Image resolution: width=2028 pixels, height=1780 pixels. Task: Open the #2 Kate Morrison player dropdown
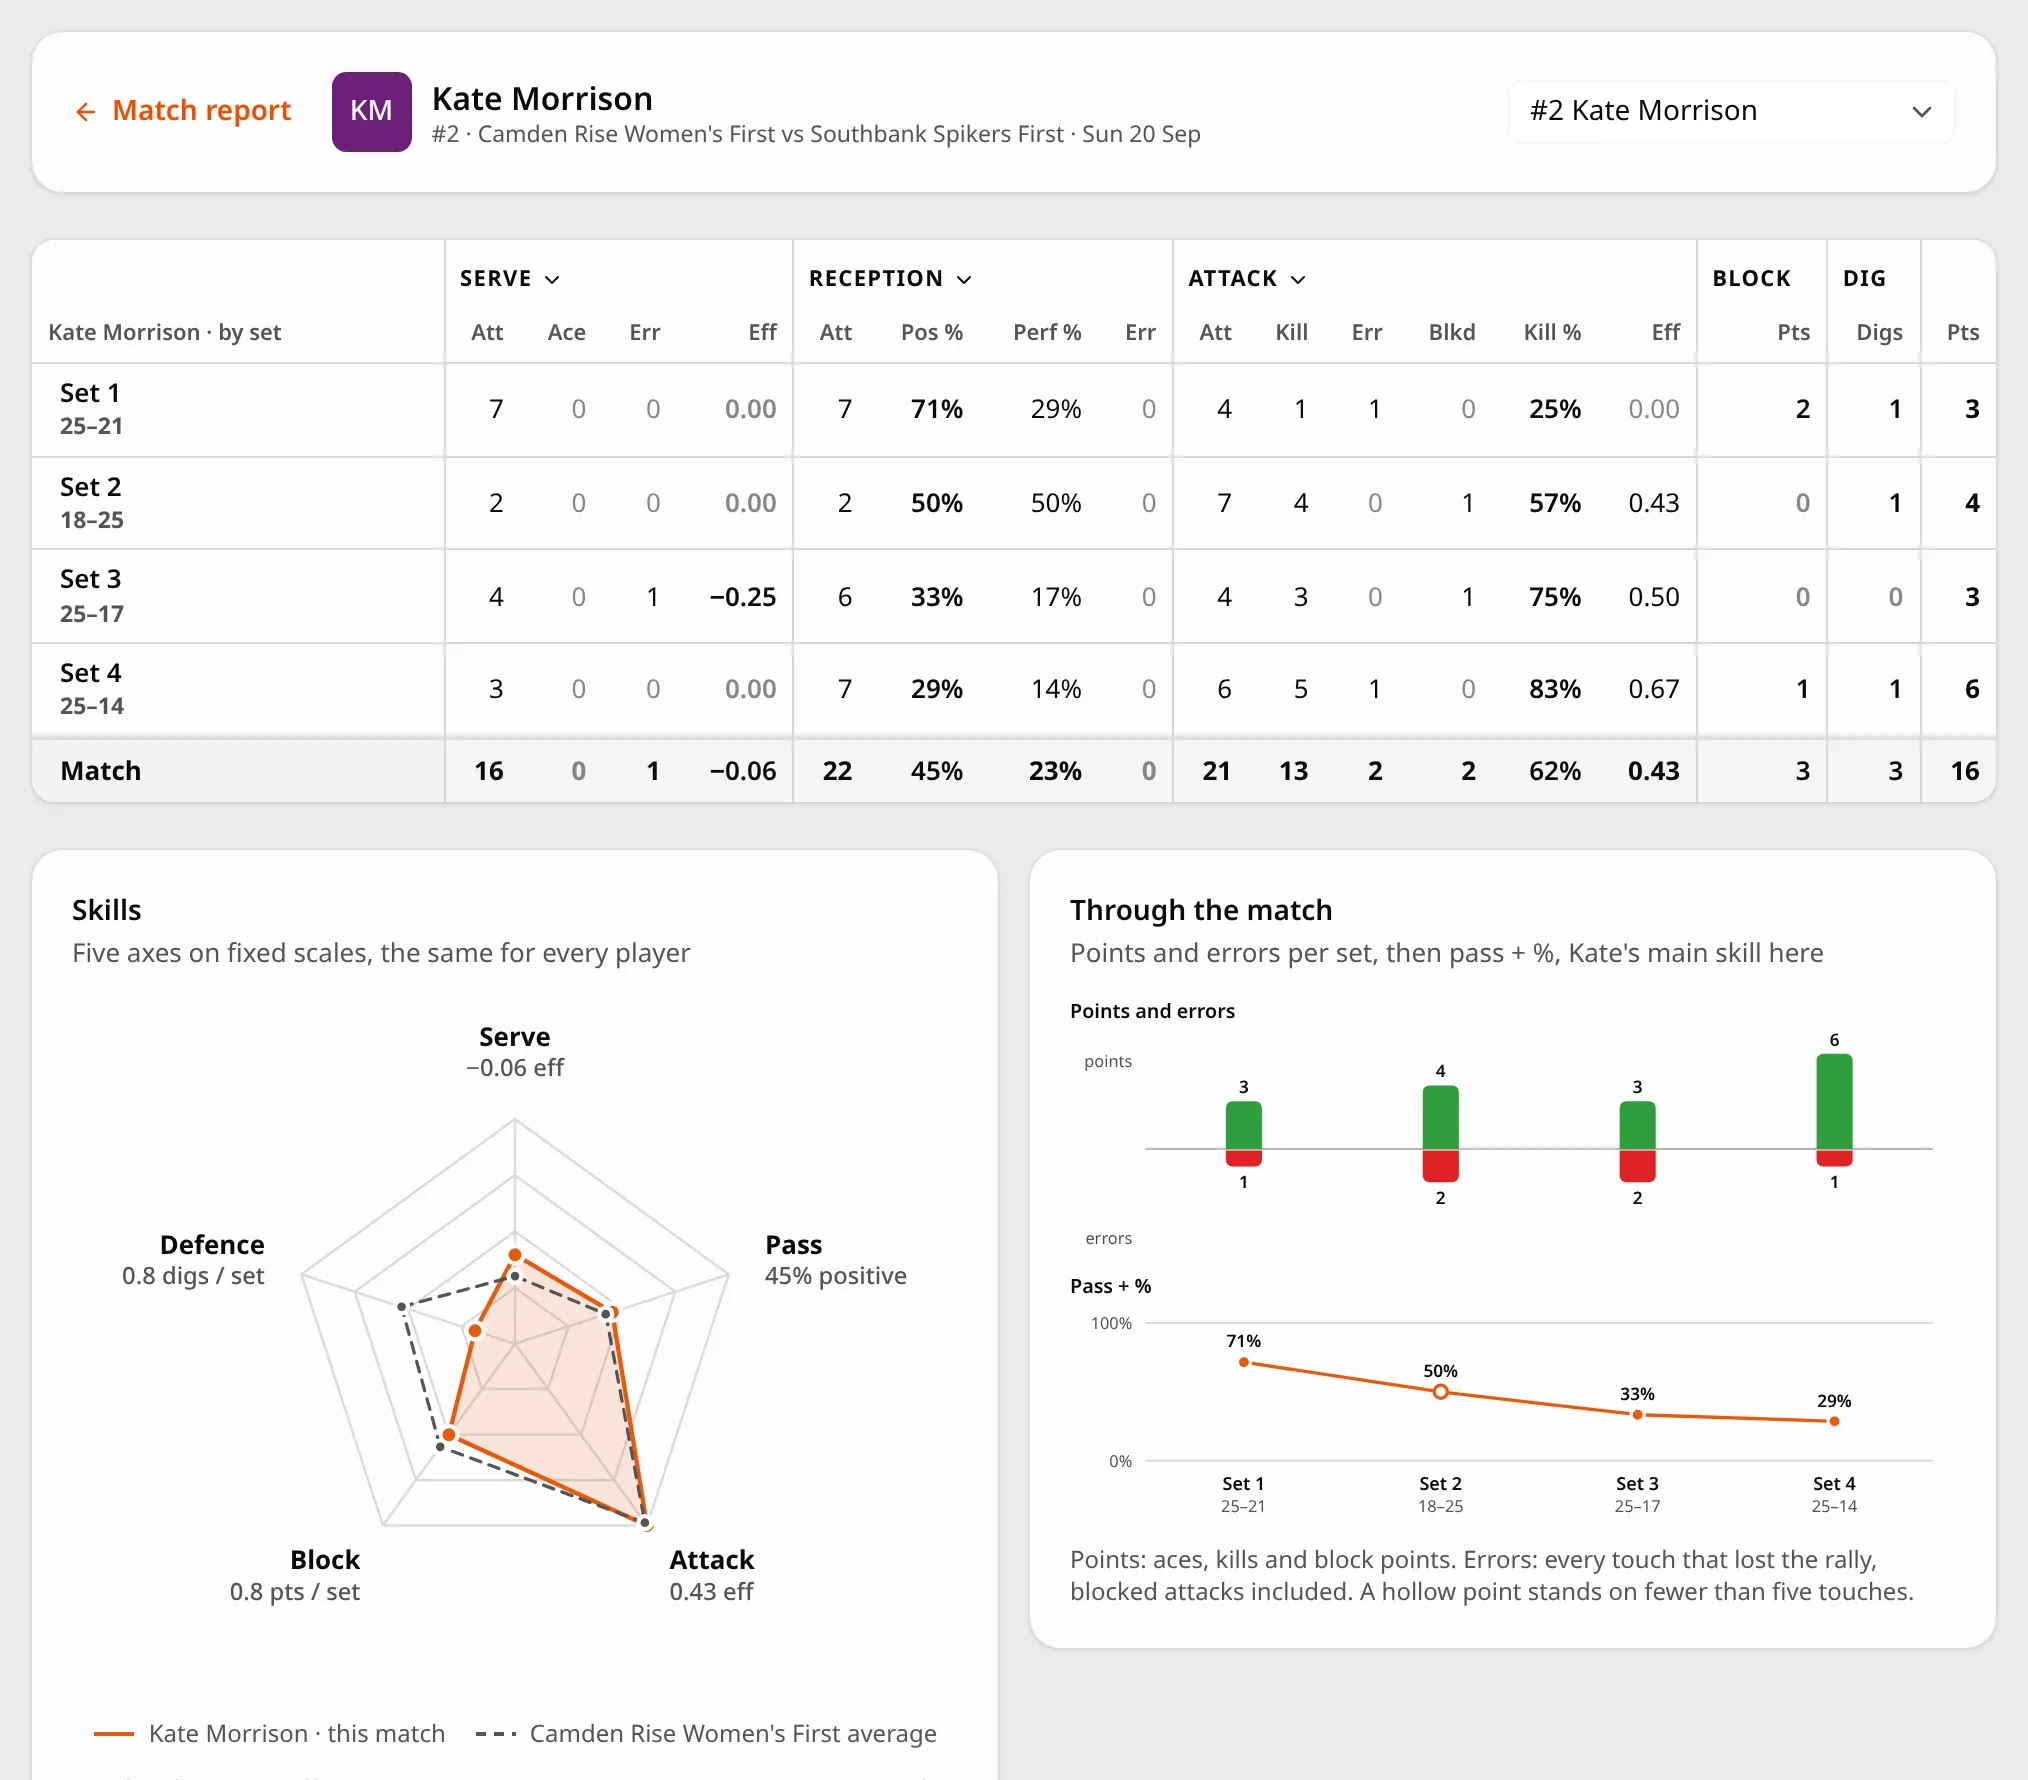[1731, 111]
